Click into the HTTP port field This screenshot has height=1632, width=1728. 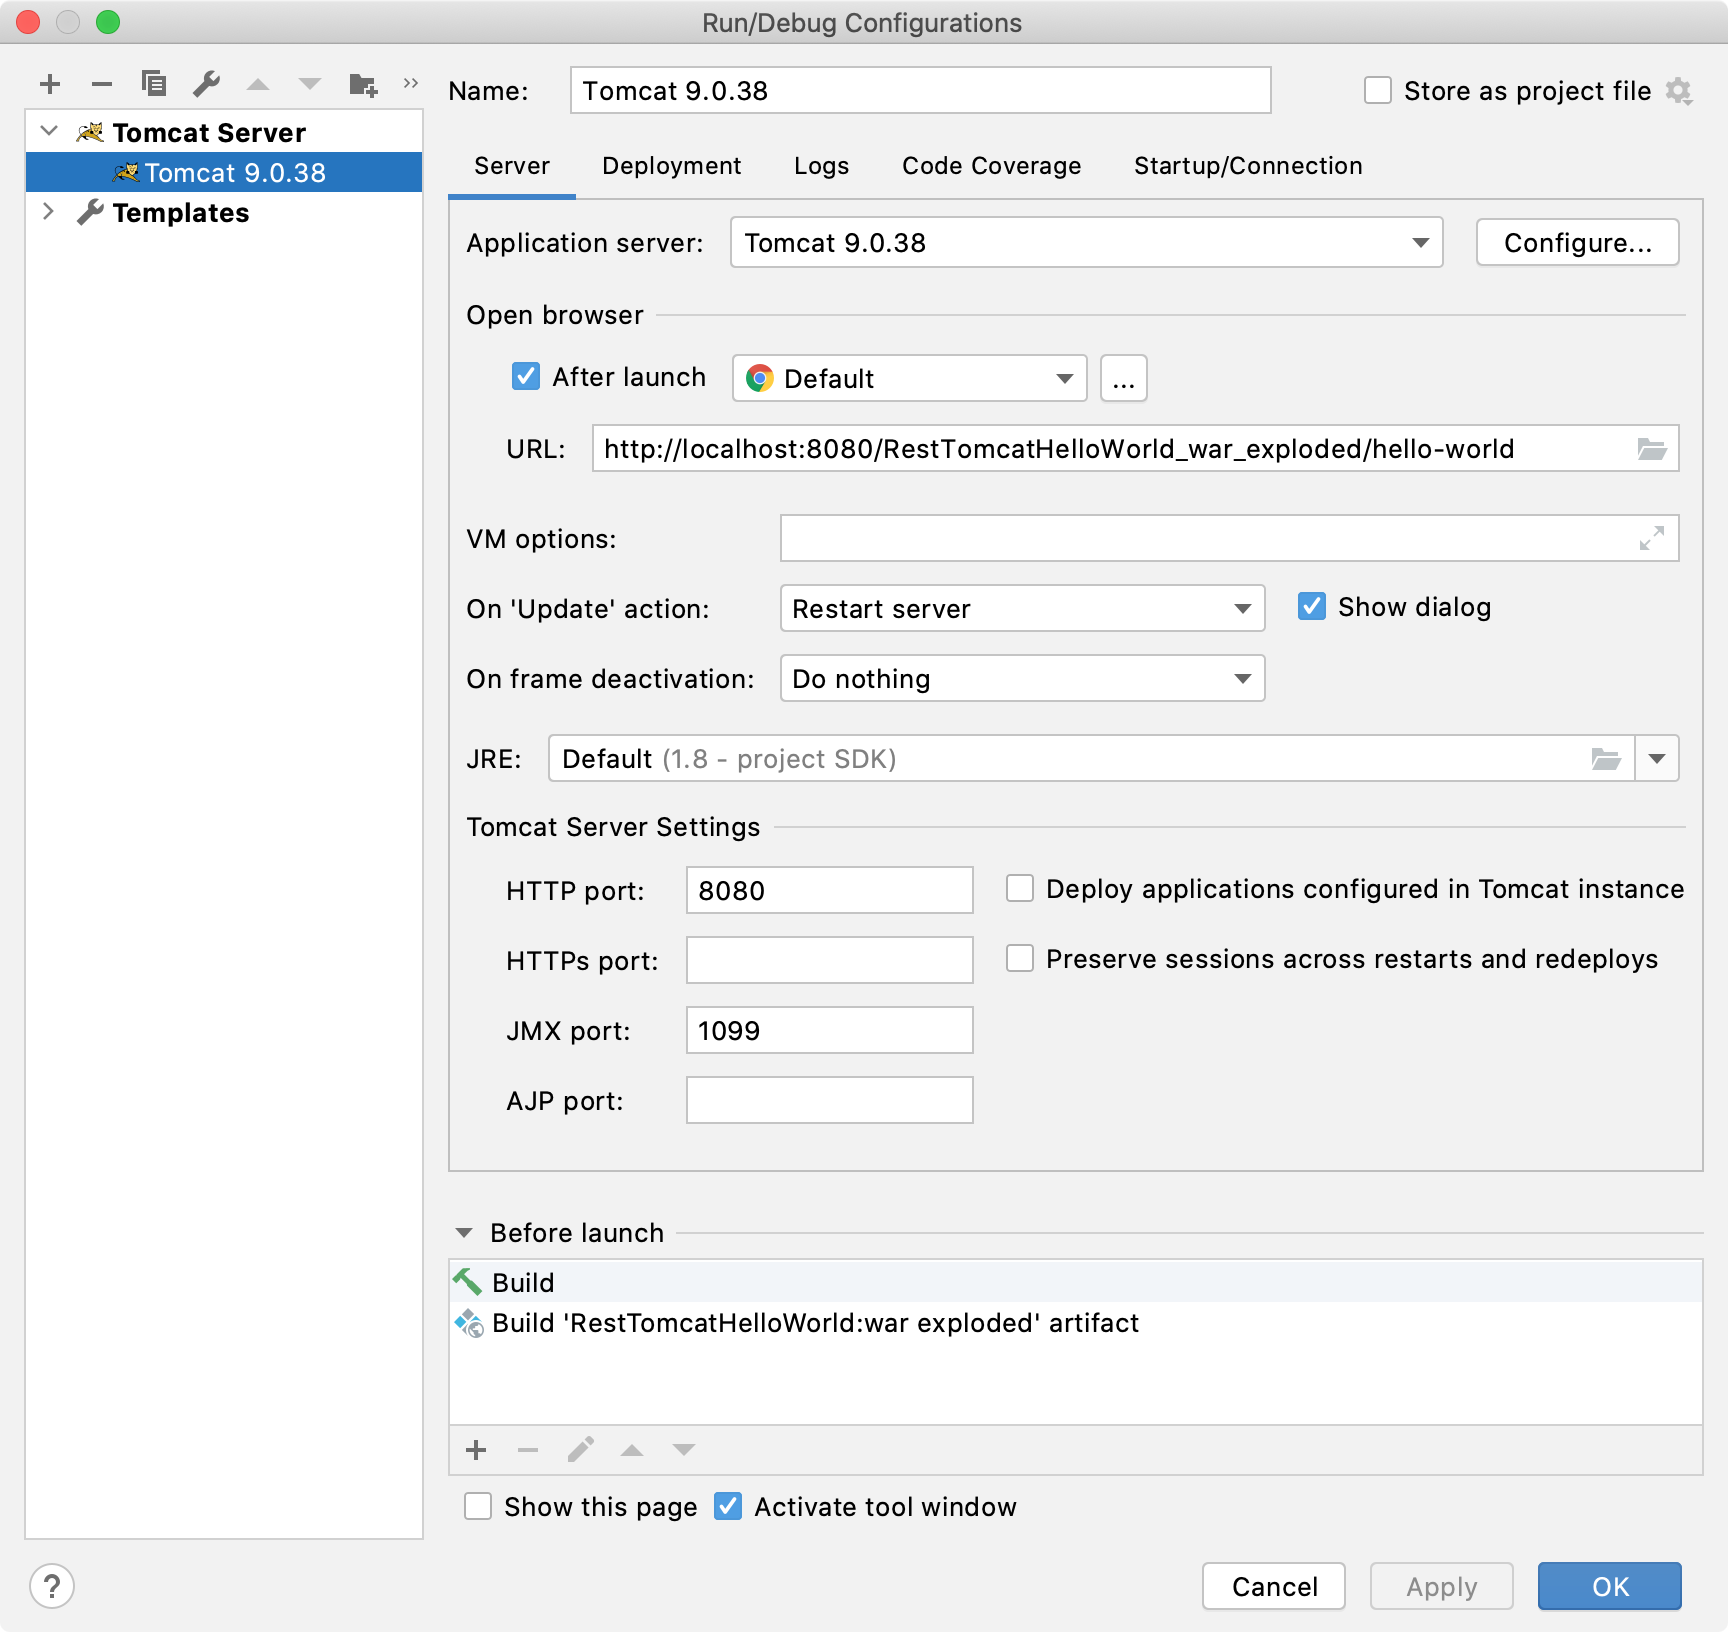[x=828, y=891]
